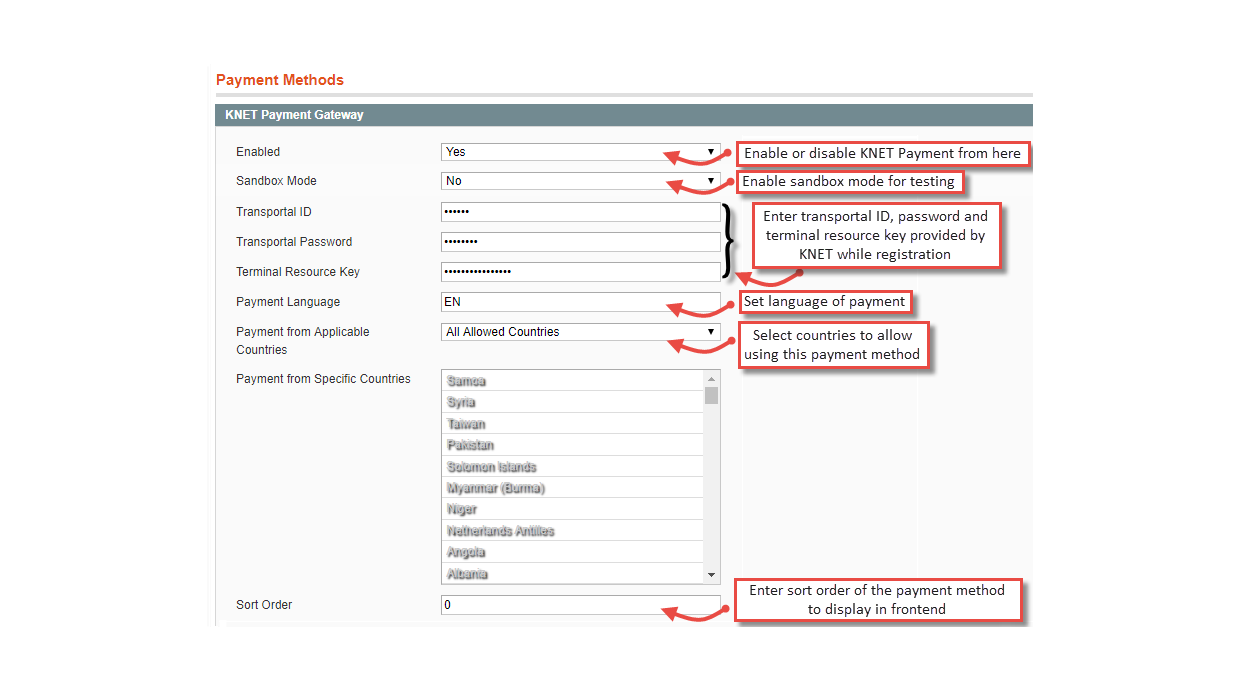This screenshot has height=690, width=1239.
Task: Select Samoa in the countries list
Action: click(573, 381)
